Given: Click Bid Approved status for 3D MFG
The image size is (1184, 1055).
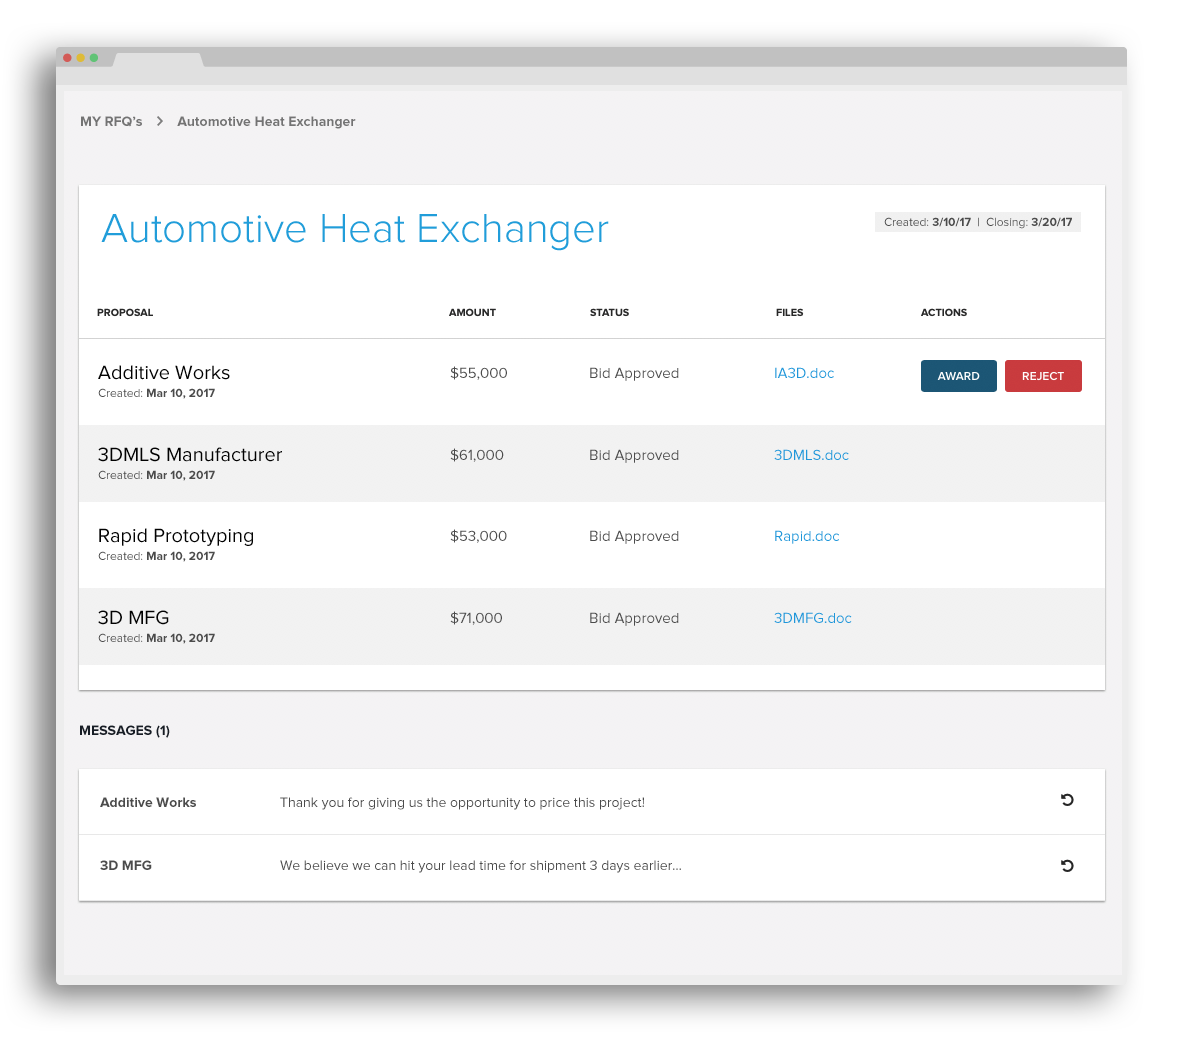Looking at the screenshot, I should (634, 618).
